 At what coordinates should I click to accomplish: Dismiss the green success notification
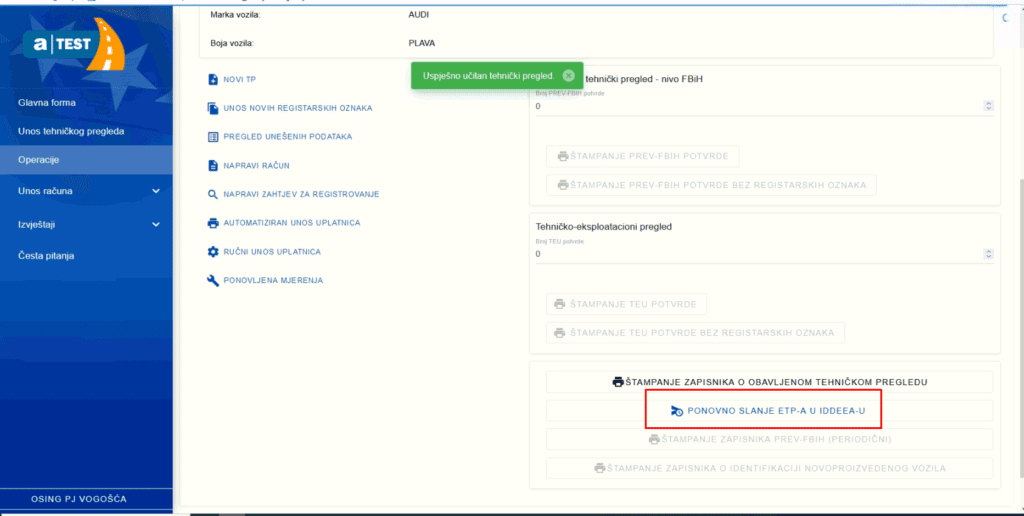click(x=568, y=75)
